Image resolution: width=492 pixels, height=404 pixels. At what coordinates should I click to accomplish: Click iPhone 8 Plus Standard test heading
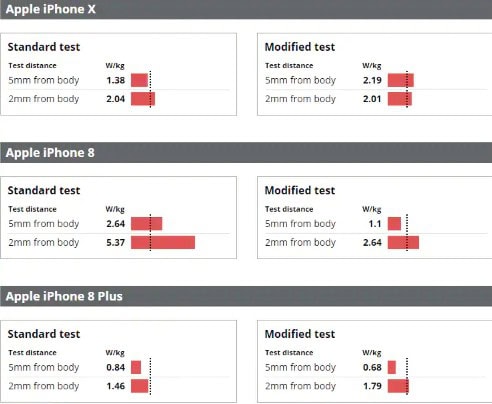tap(44, 334)
